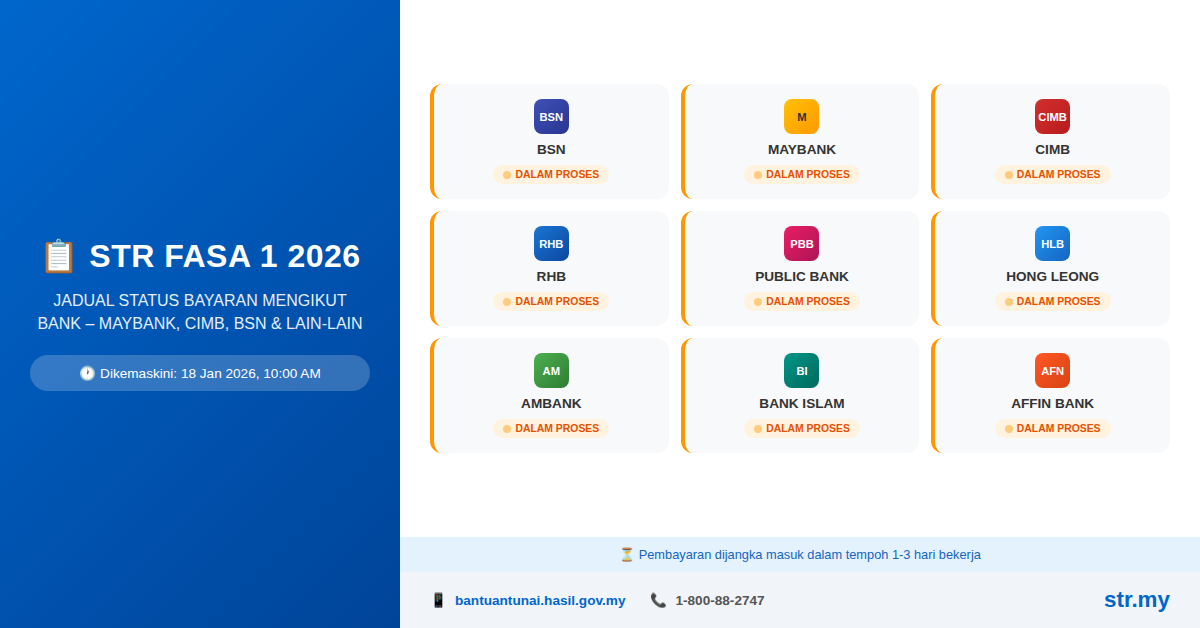Click the BSN bank logo icon
The image size is (1200, 628).
551,116
